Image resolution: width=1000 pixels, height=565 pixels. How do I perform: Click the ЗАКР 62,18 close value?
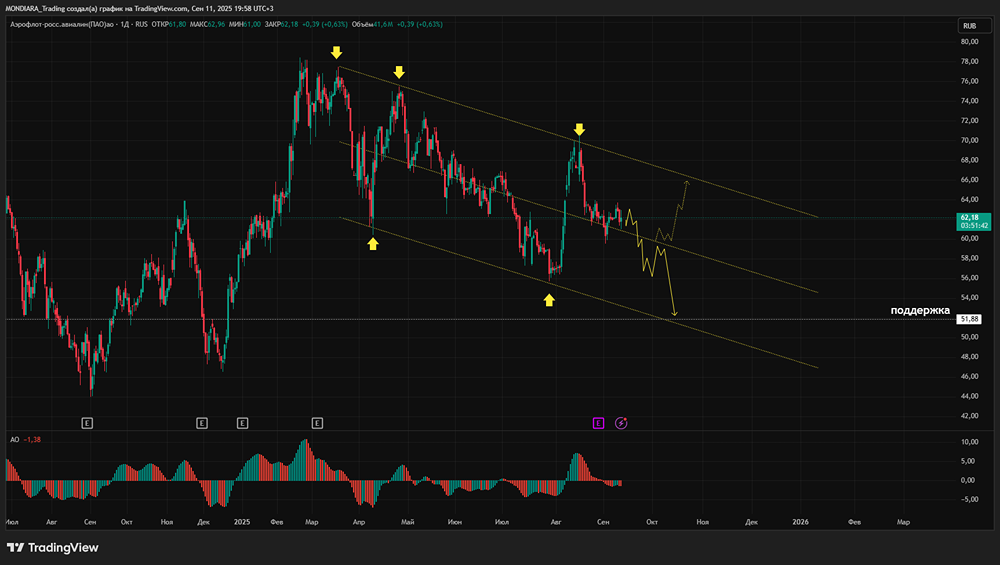281,24
